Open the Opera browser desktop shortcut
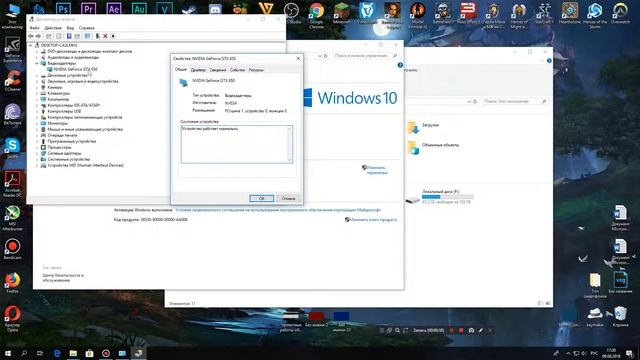The height and width of the screenshot is (360, 640). 13,318
